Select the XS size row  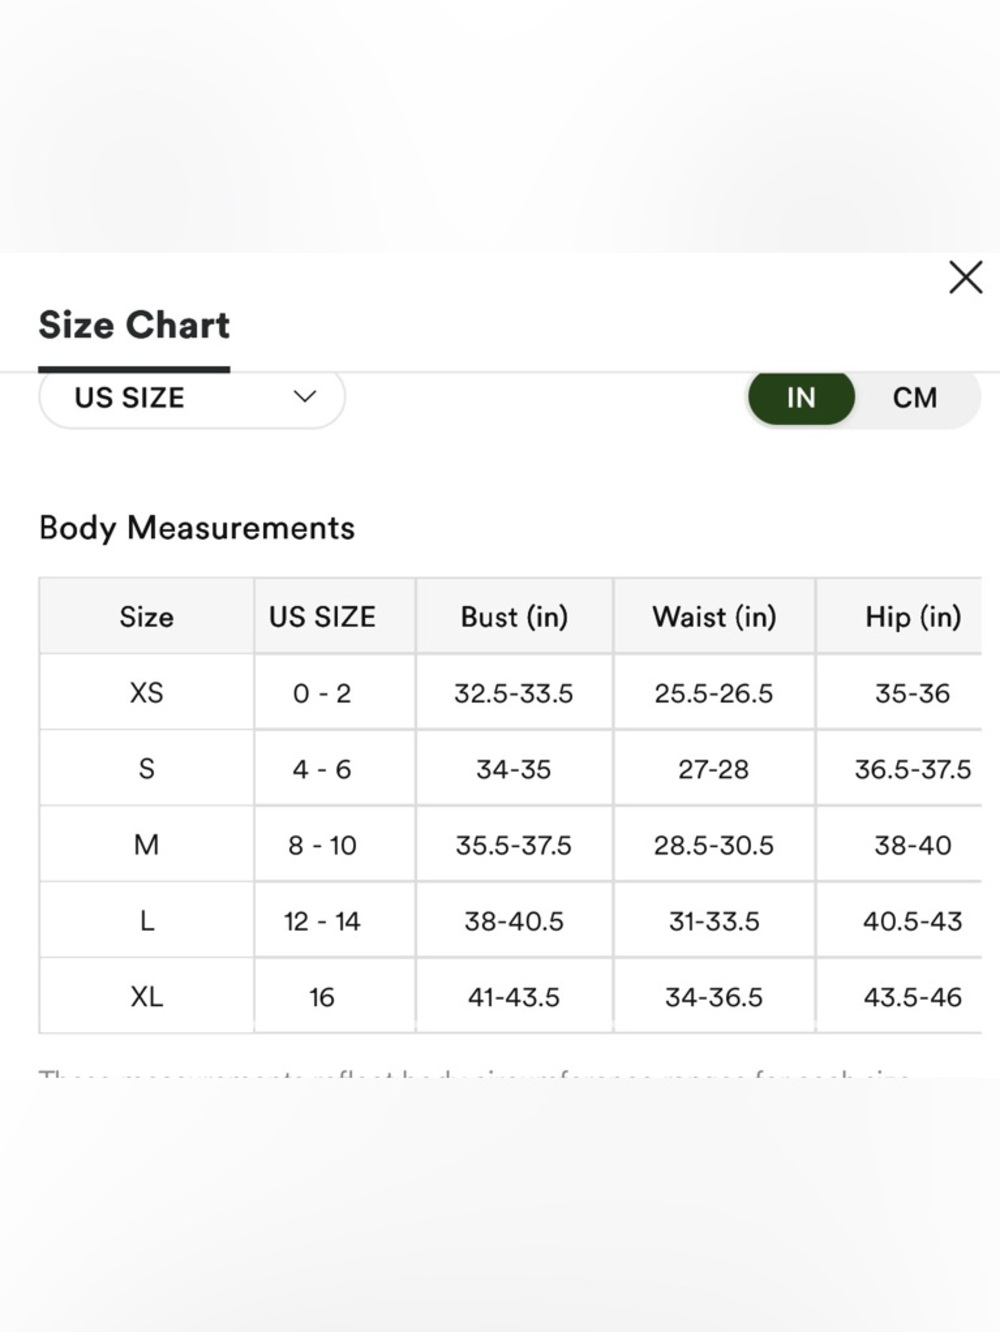[510, 692]
